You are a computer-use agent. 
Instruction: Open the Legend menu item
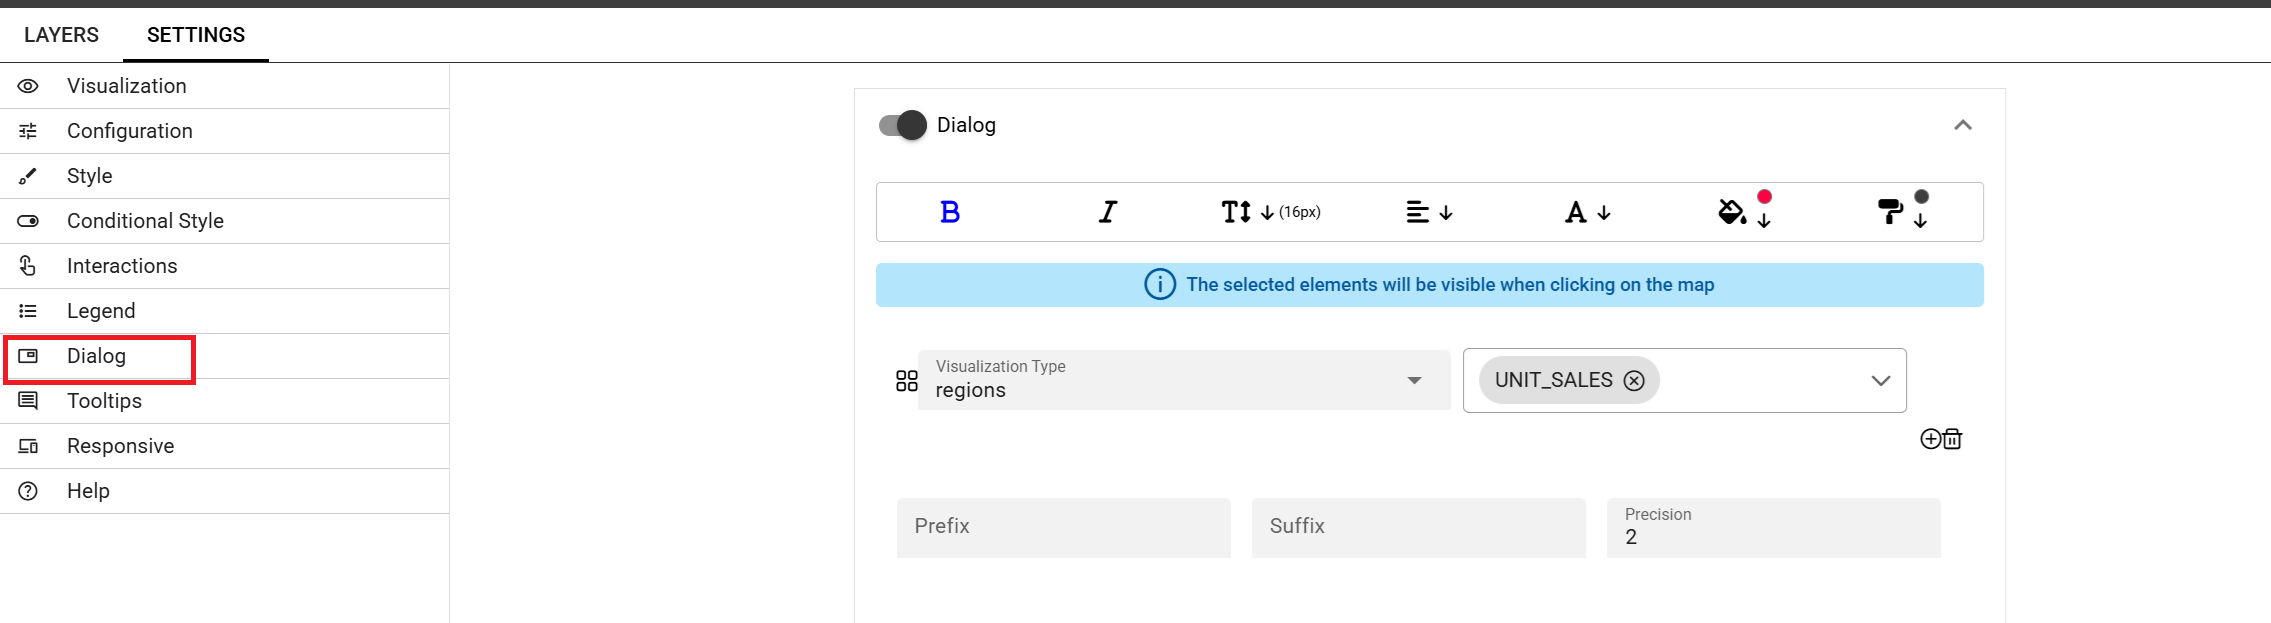224,311
